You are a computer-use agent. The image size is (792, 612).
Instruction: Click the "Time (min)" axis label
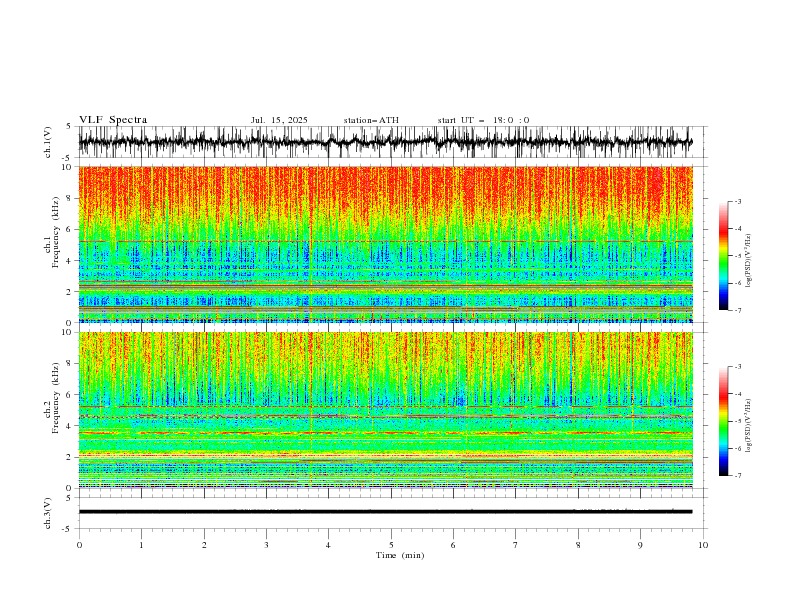point(400,555)
